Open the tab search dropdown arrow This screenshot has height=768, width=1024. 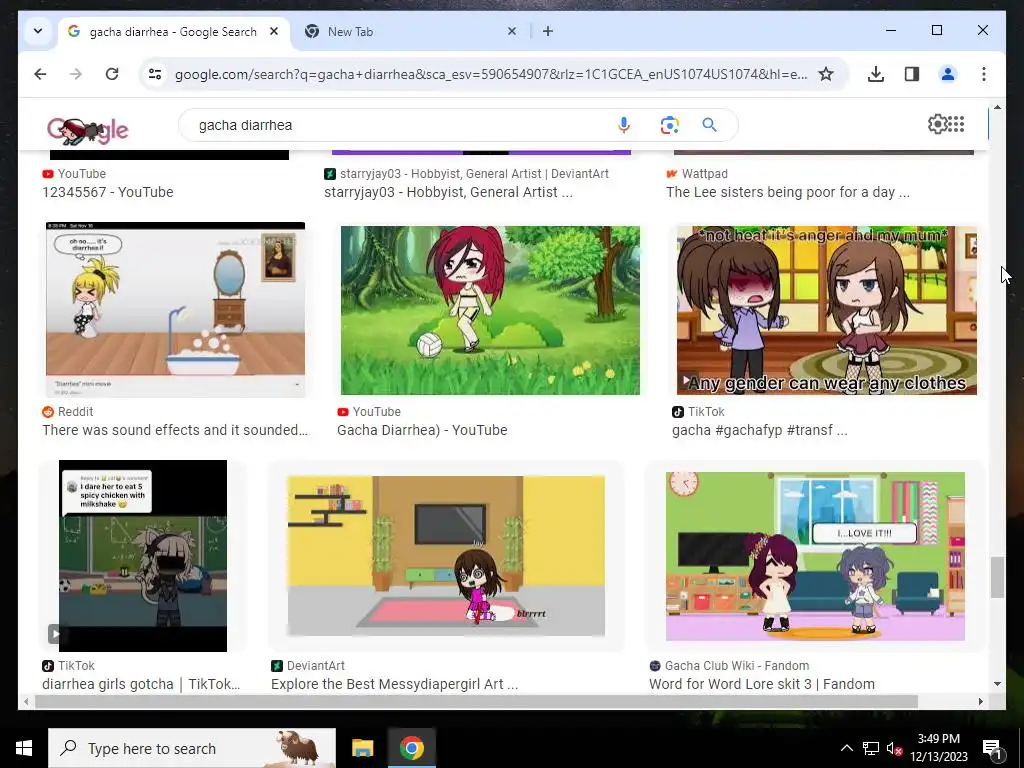click(38, 31)
